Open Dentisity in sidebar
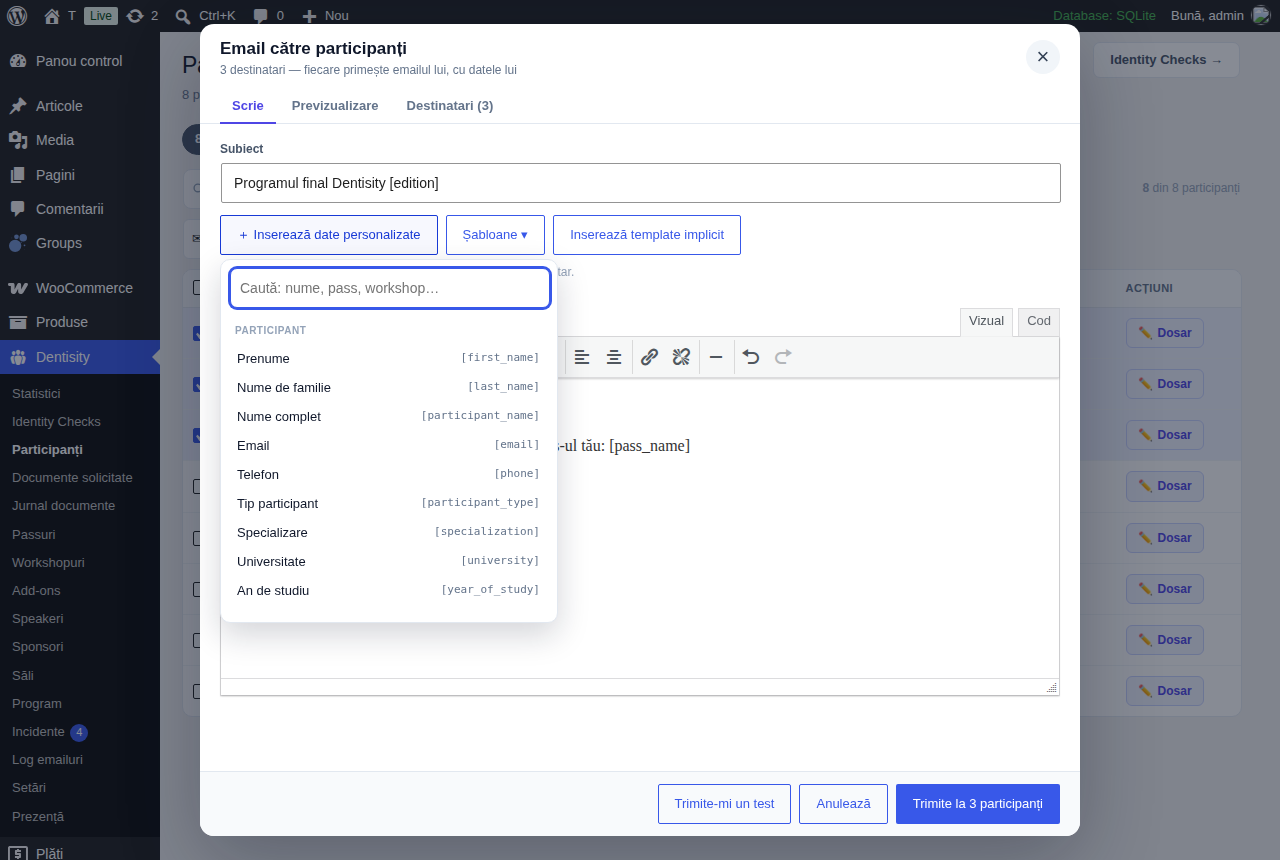Image resolution: width=1280 pixels, height=860 pixels. click(80, 357)
